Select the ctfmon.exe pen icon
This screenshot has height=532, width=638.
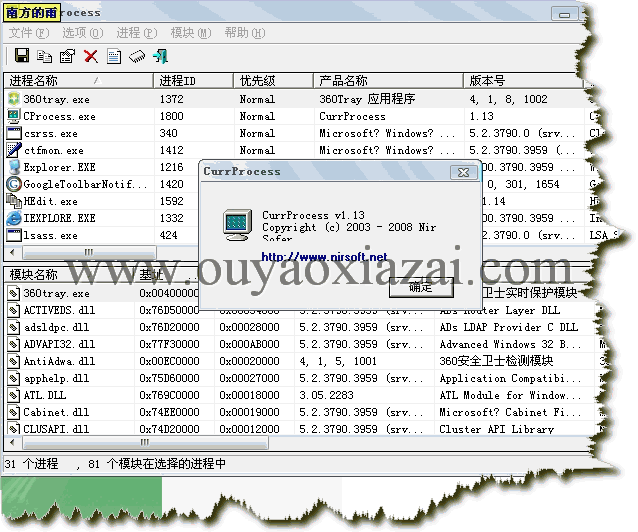14,150
